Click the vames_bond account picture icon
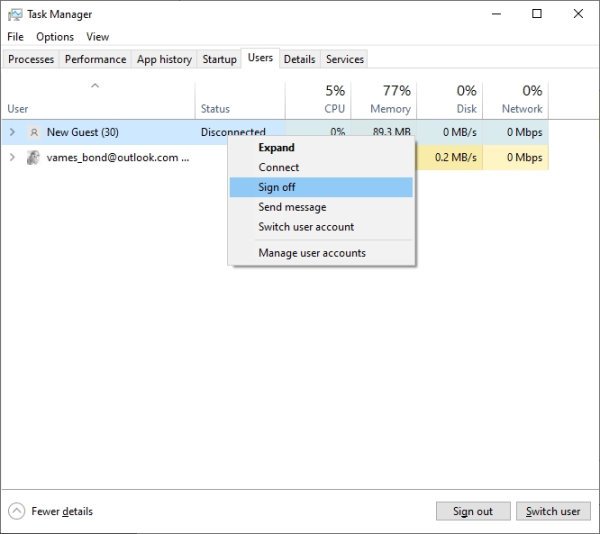This screenshot has width=600, height=534. click(33, 158)
